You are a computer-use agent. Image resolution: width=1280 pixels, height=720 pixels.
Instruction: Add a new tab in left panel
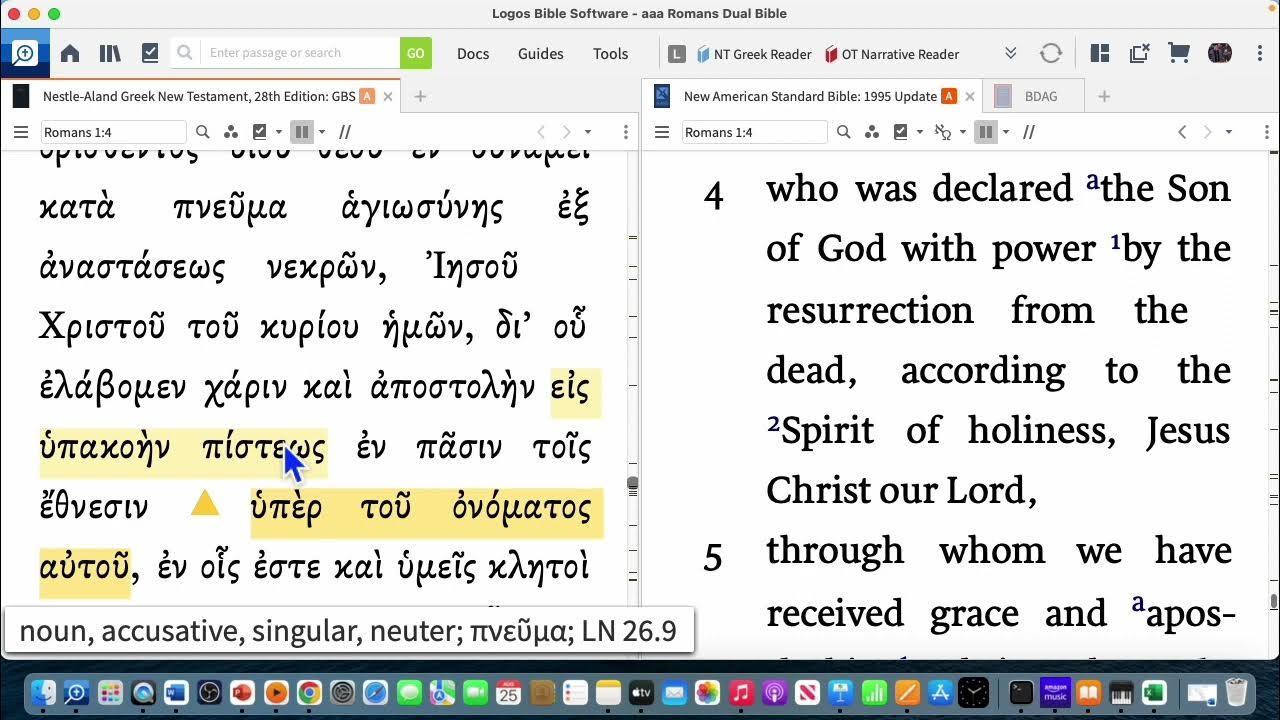(x=420, y=97)
